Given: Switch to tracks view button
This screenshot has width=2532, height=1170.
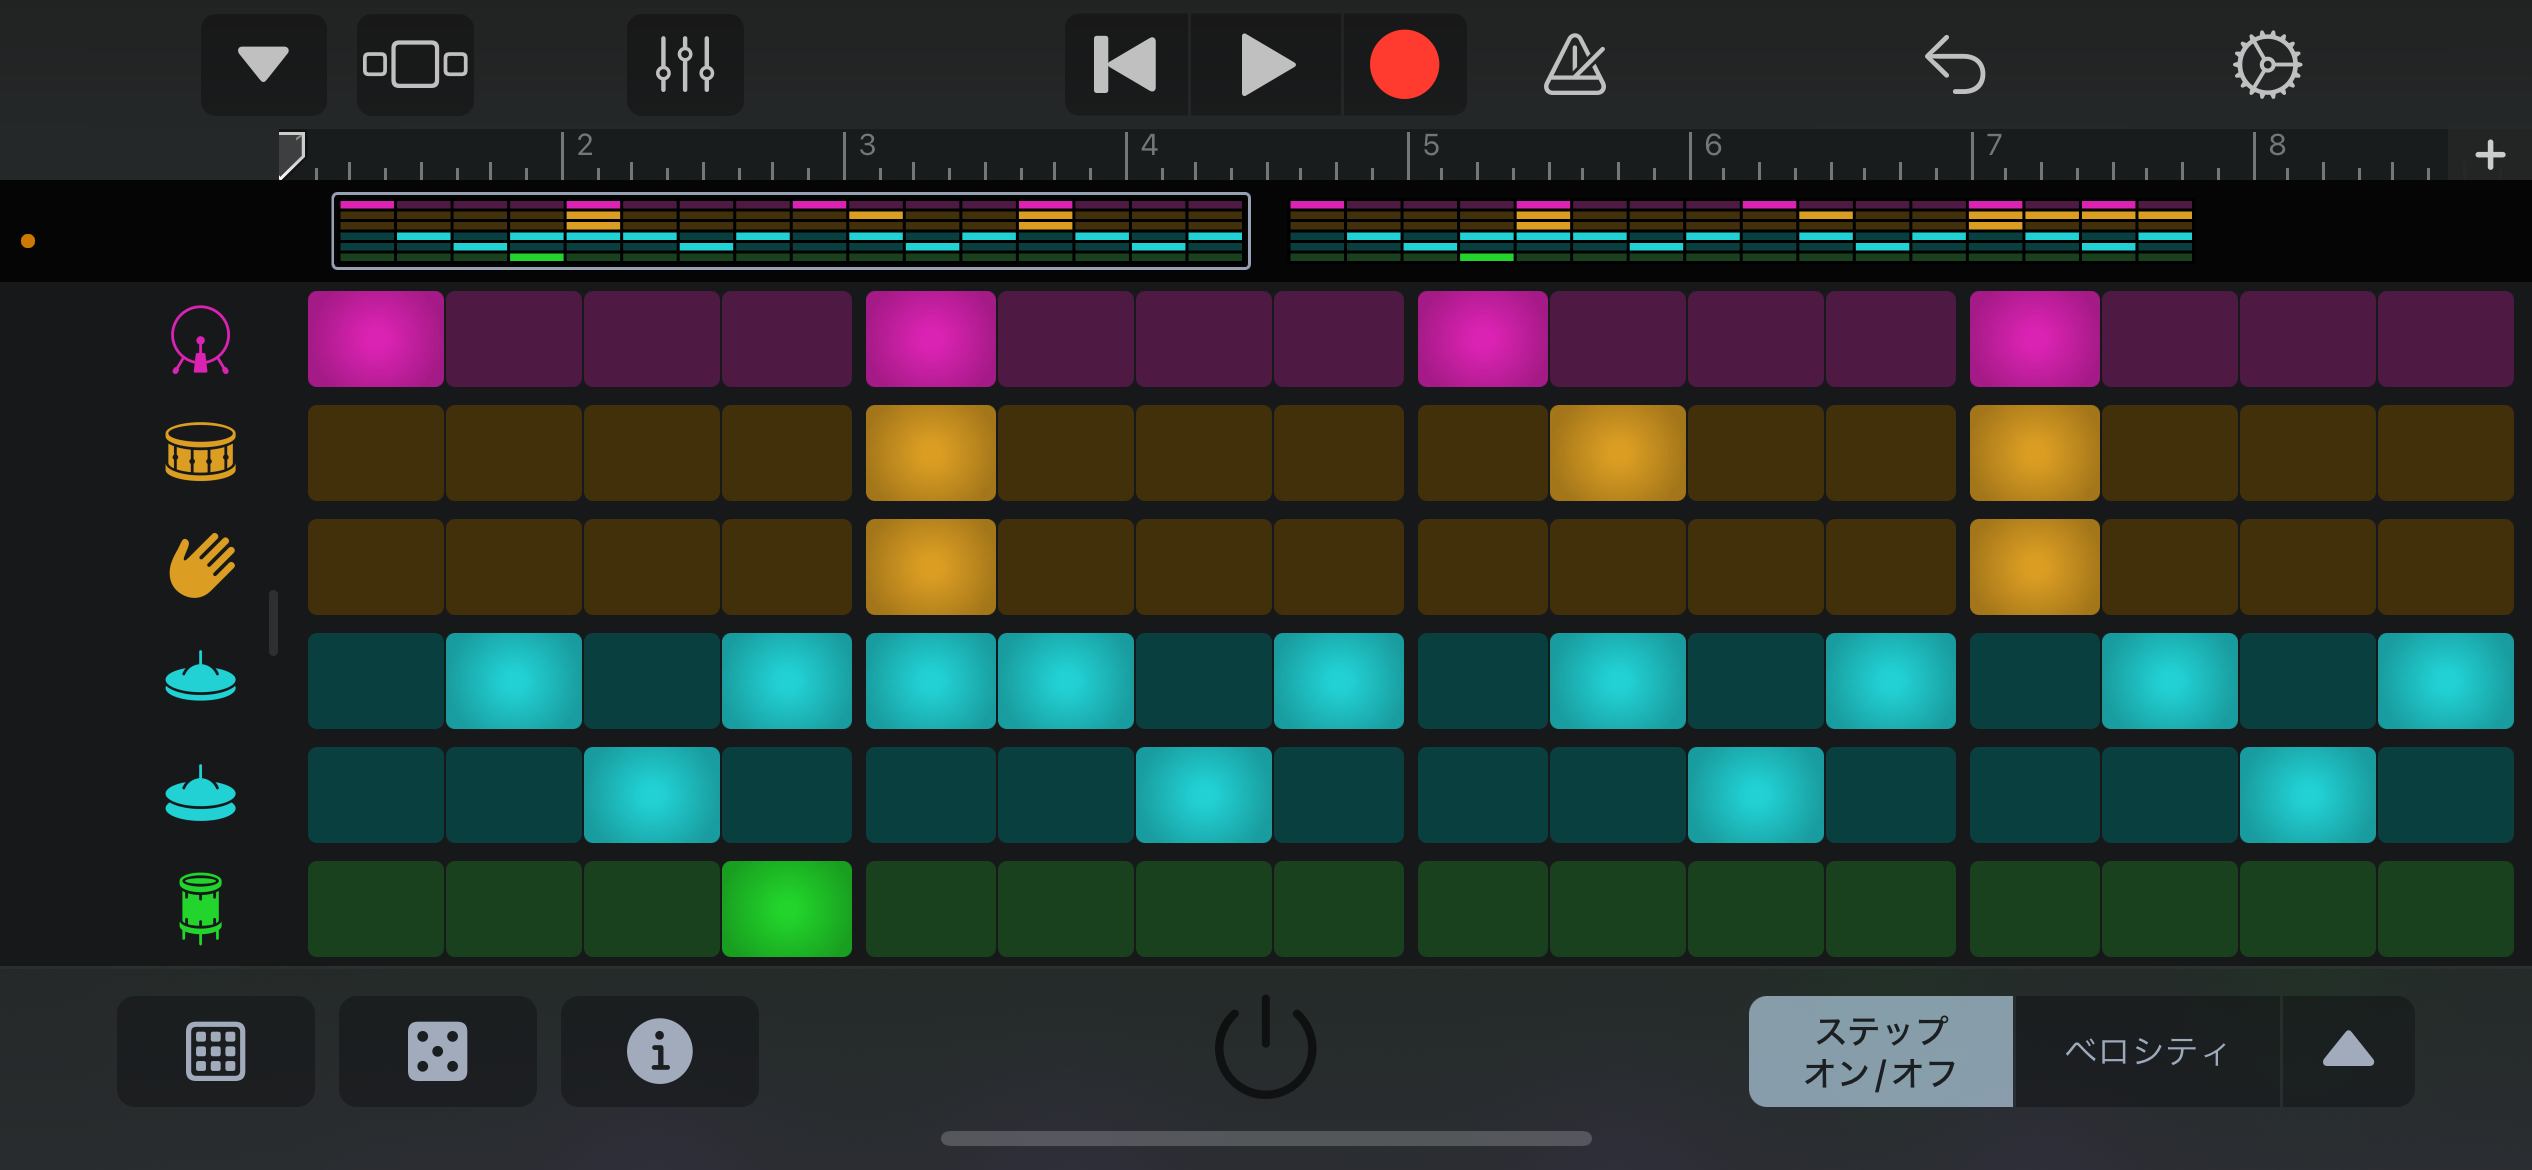Looking at the screenshot, I should click(x=415, y=65).
